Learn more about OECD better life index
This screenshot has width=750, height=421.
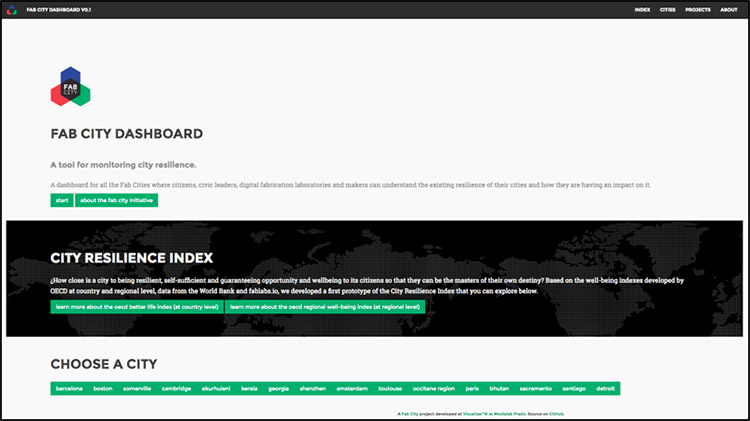tap(137, 307)
